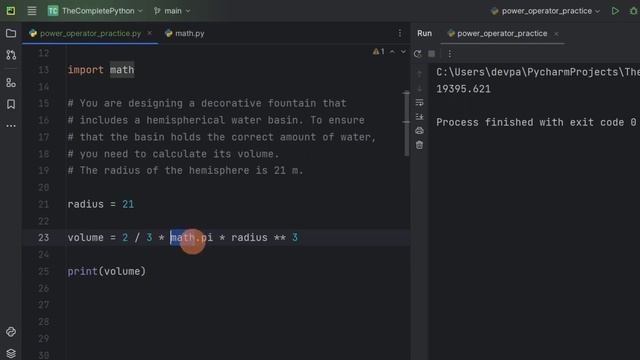This screenshot has height=360, width=640.
Task: Run power_operator_practice with green play button
Action: (x=615, y=11)
